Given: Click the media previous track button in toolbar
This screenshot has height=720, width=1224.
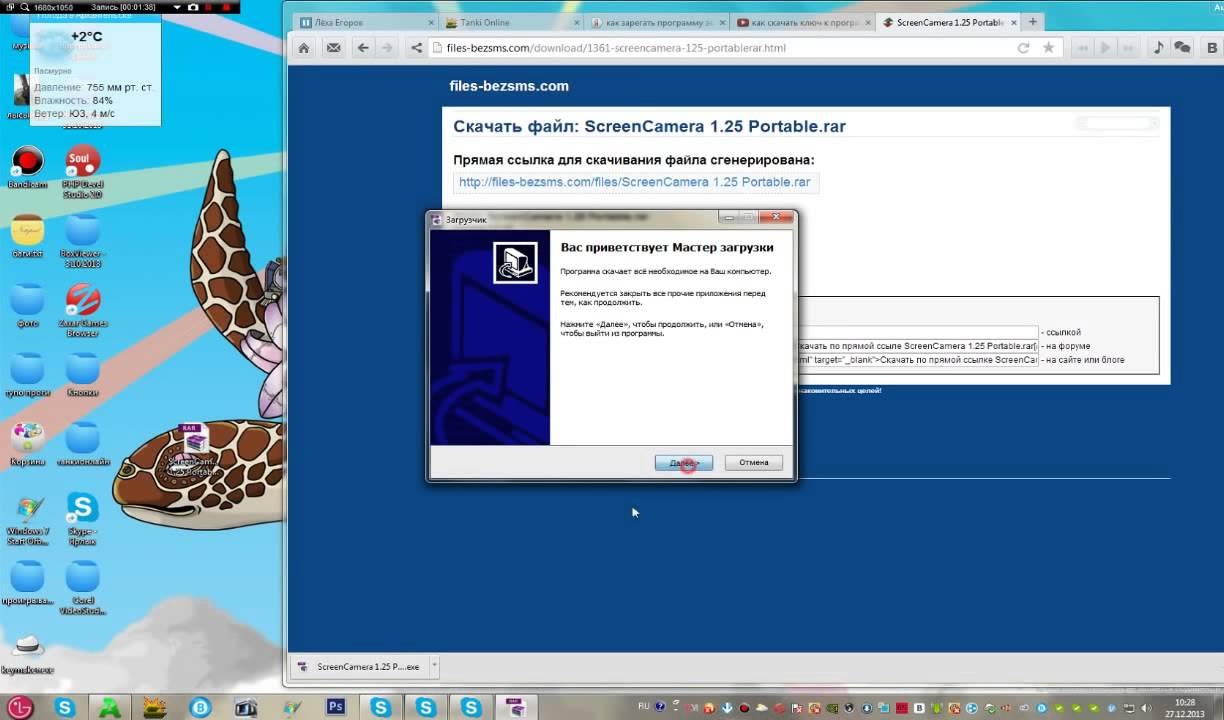Looking at the screenshot, I should coord(1081,48).
